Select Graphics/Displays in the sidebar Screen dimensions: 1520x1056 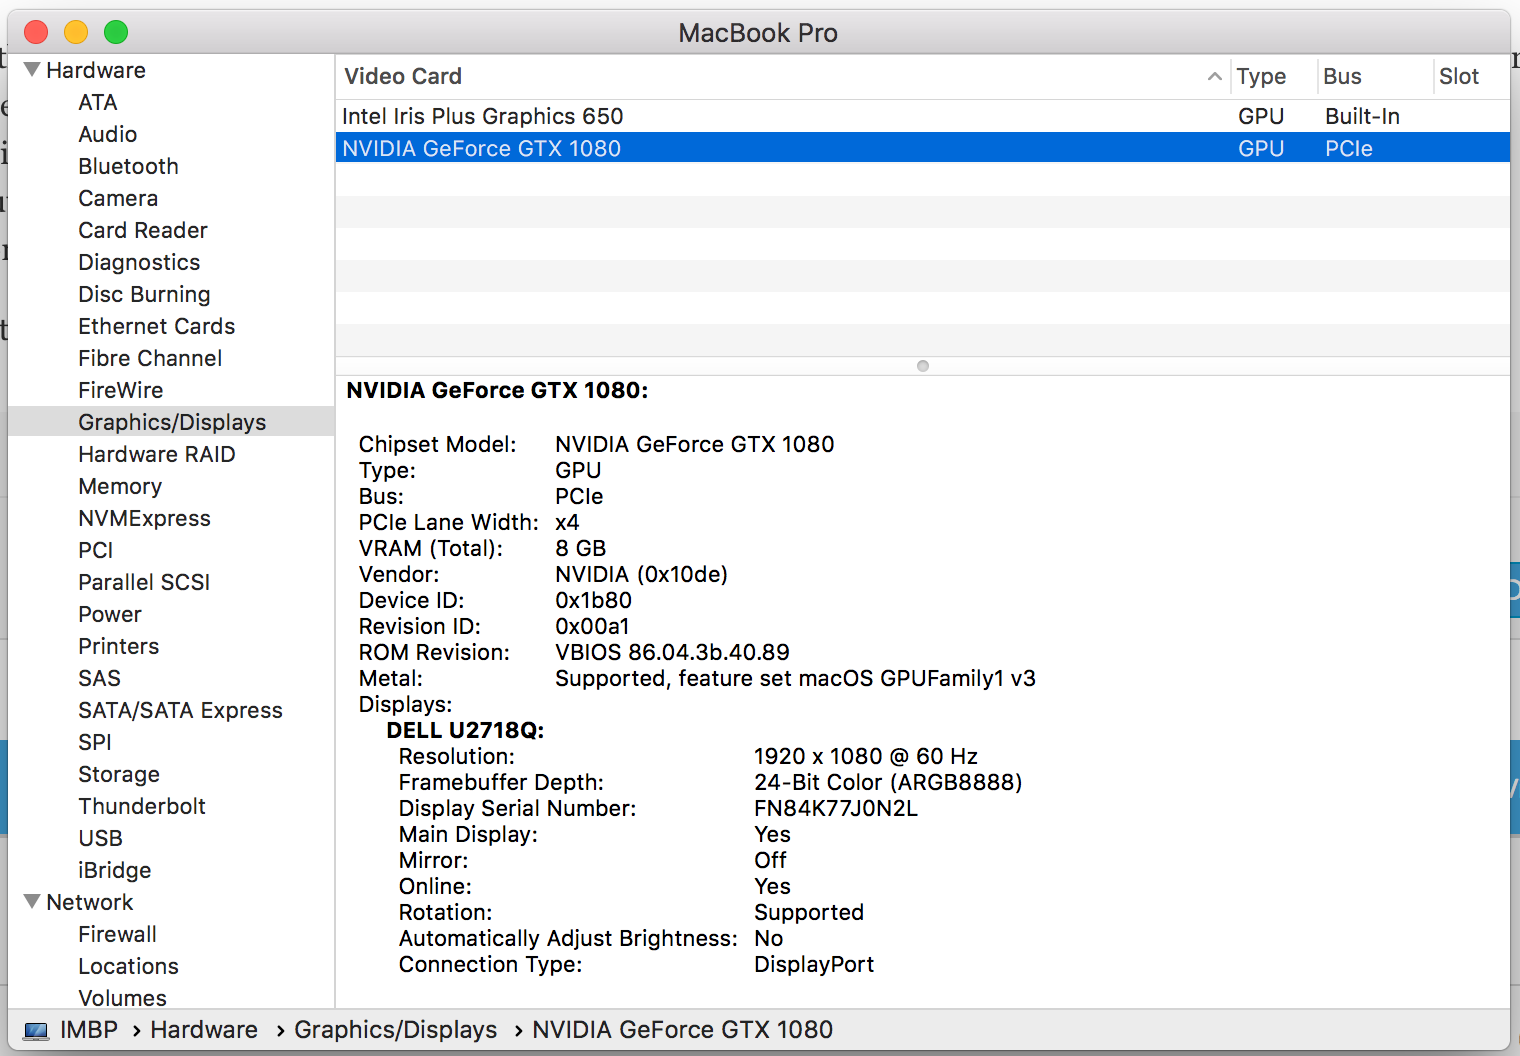171,422
